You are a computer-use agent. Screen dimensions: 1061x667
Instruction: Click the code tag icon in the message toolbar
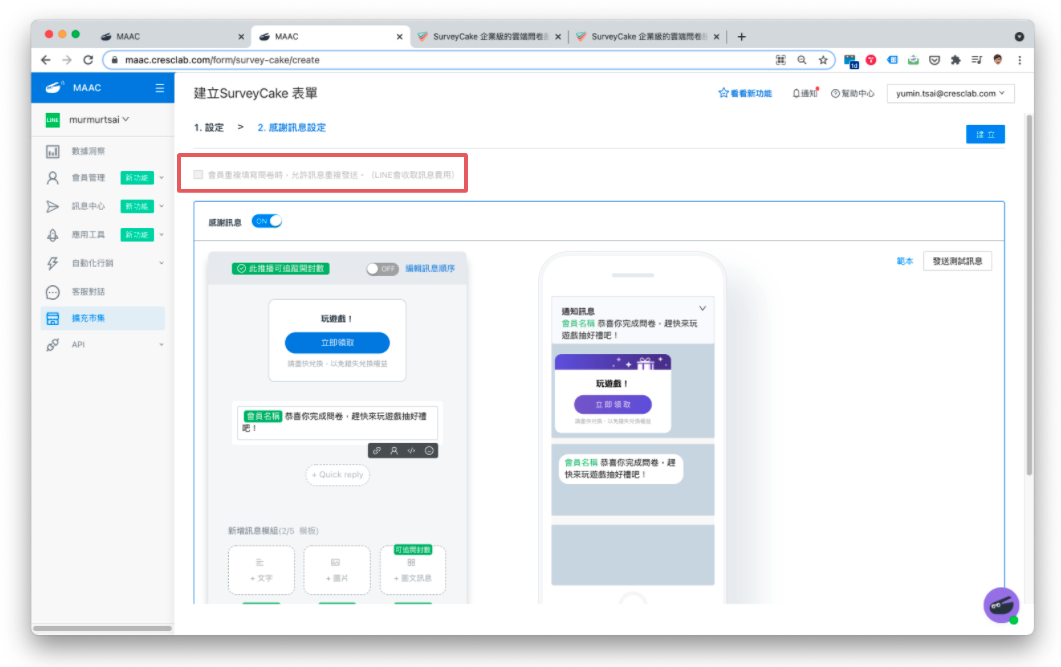[x=411, y=451]
